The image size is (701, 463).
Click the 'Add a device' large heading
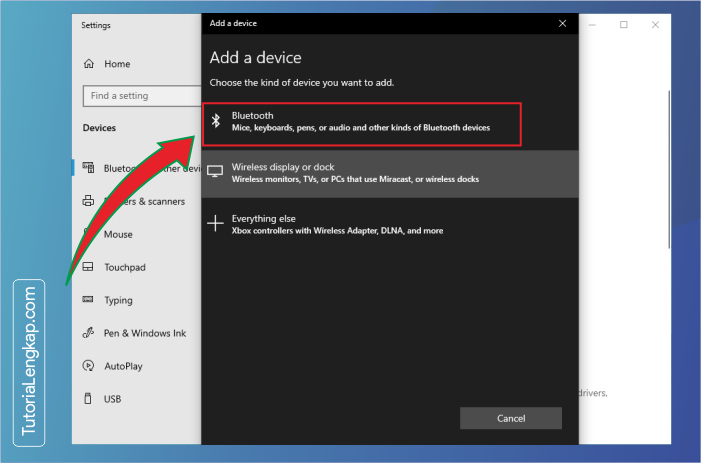coord(256,58)
